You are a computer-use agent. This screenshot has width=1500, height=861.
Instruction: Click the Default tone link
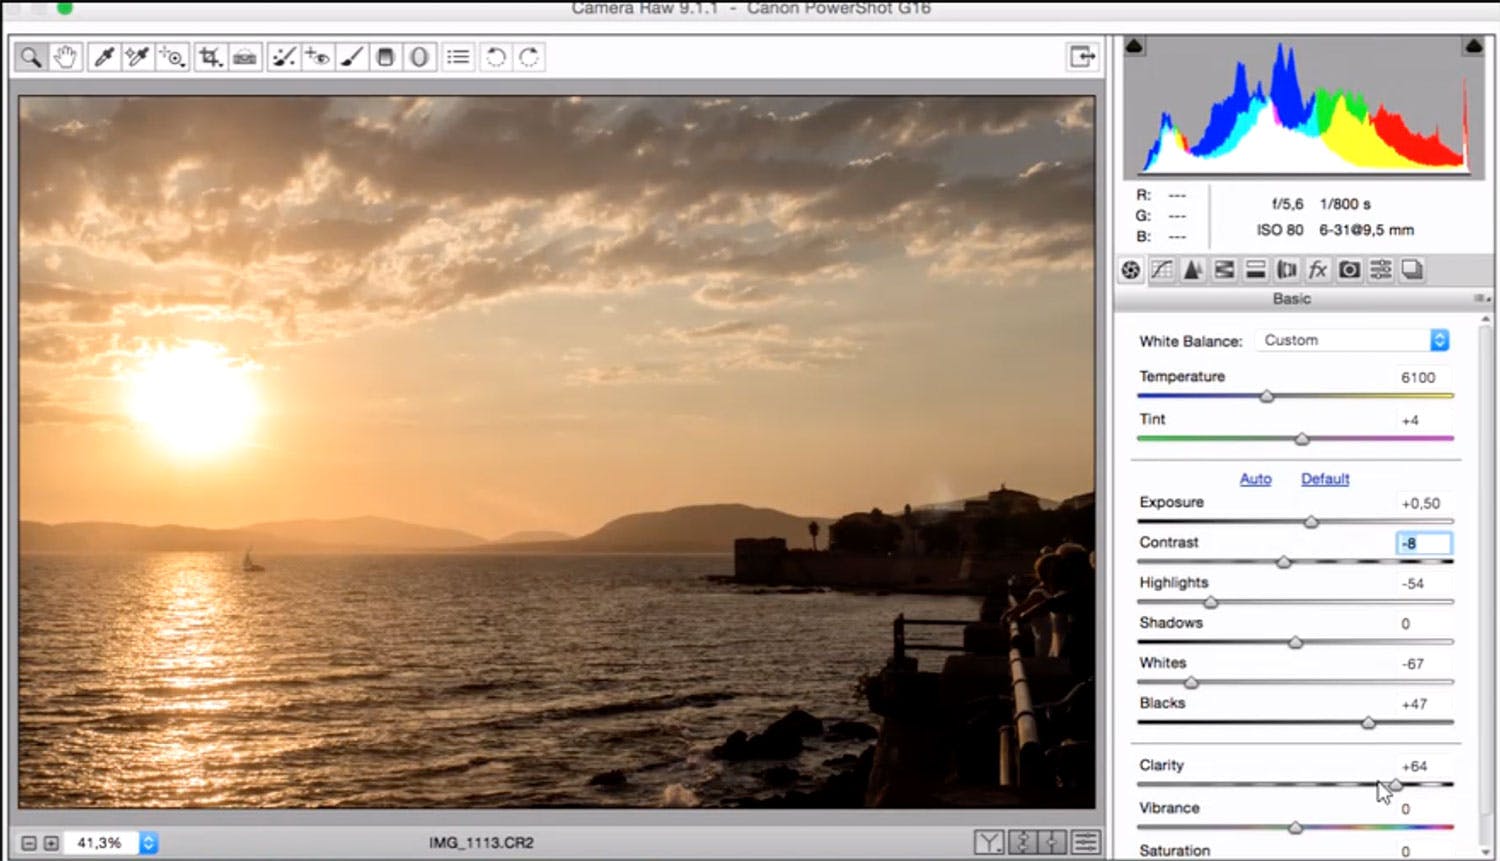[1325, 479]
